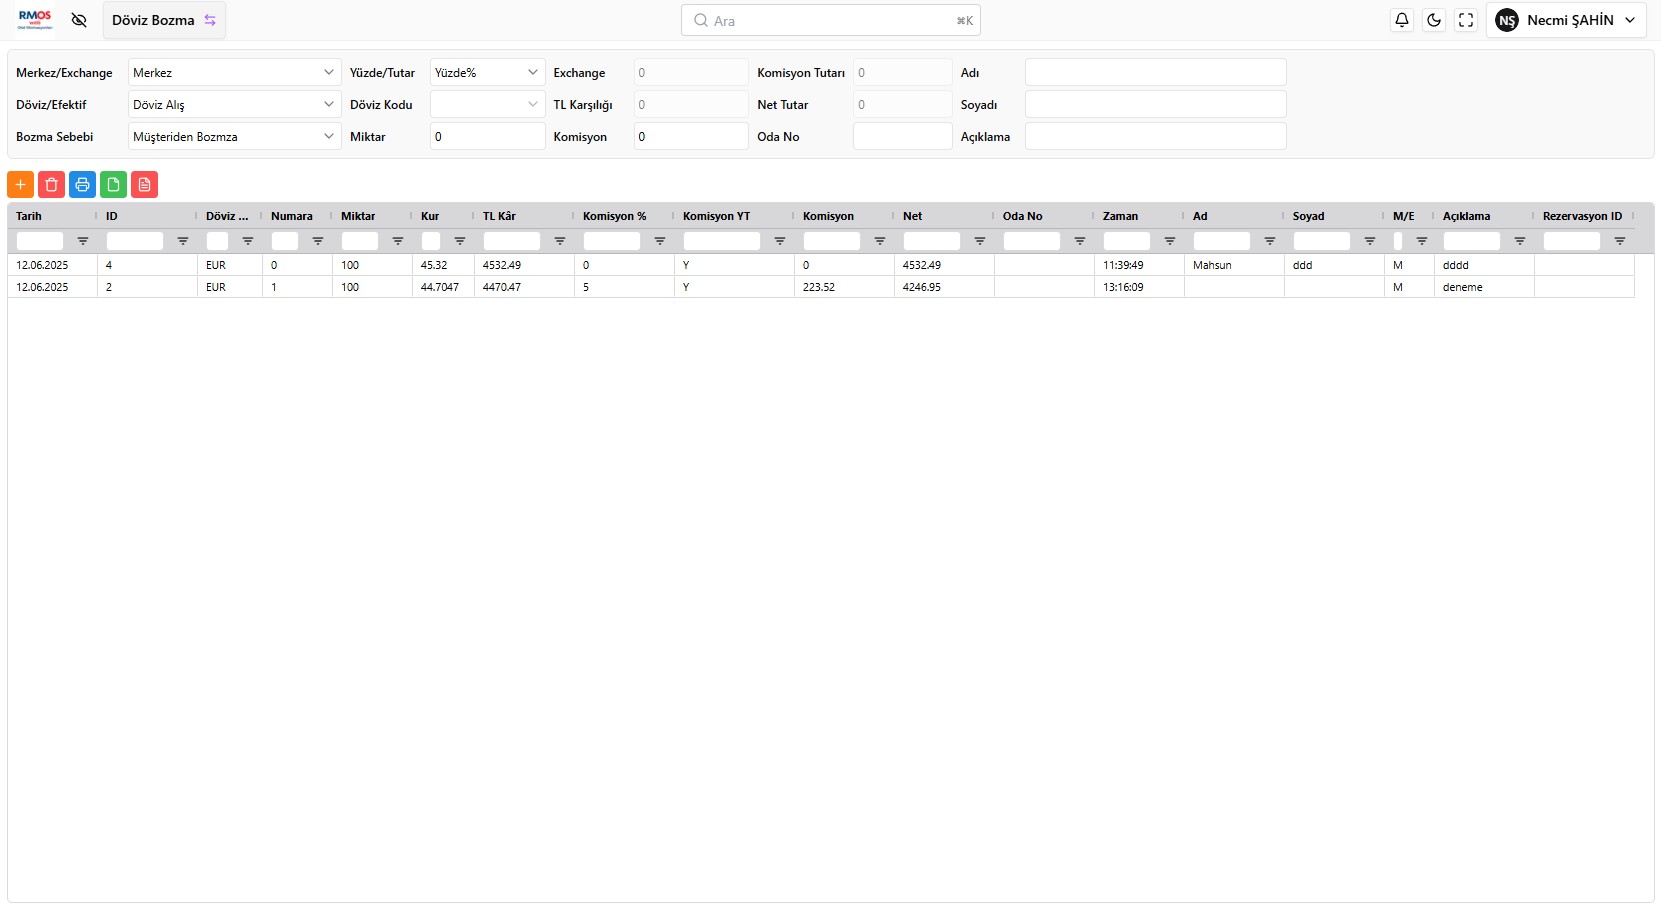Click the Miktar input field
This screenshot has height=910, width=1661.
[x=487, y=137]
